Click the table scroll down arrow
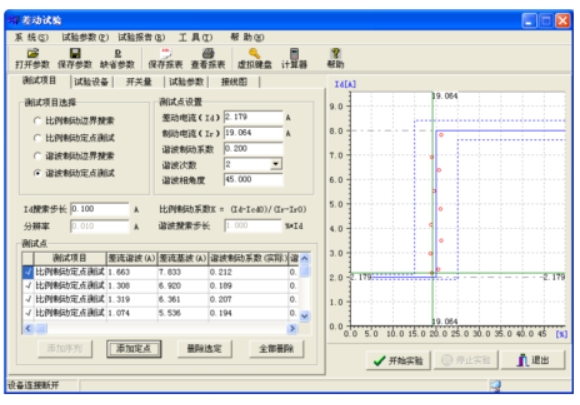Image resolution: width=580 pixels, height=405 pixels. [304, 316]
